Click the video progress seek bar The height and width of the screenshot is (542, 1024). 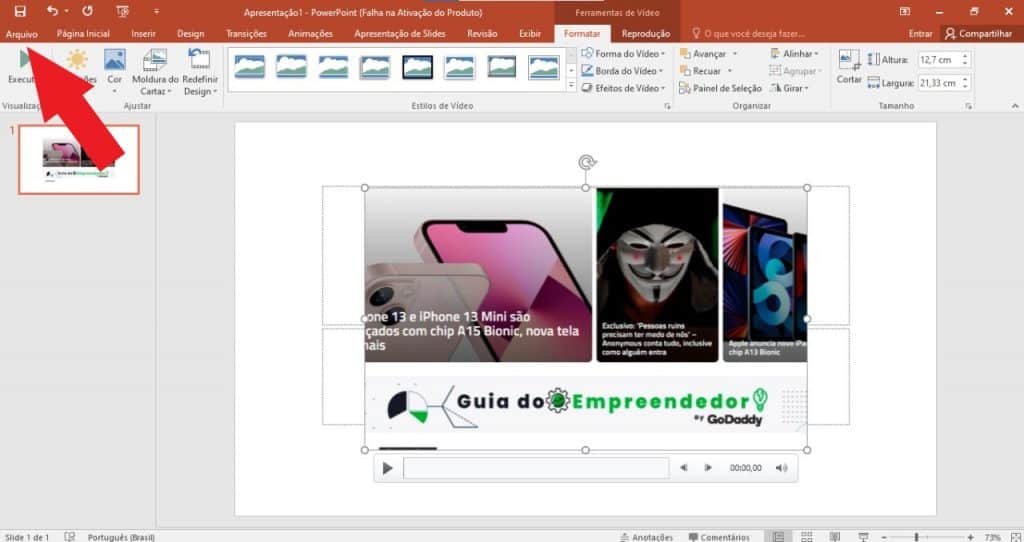tap(536, 468)
